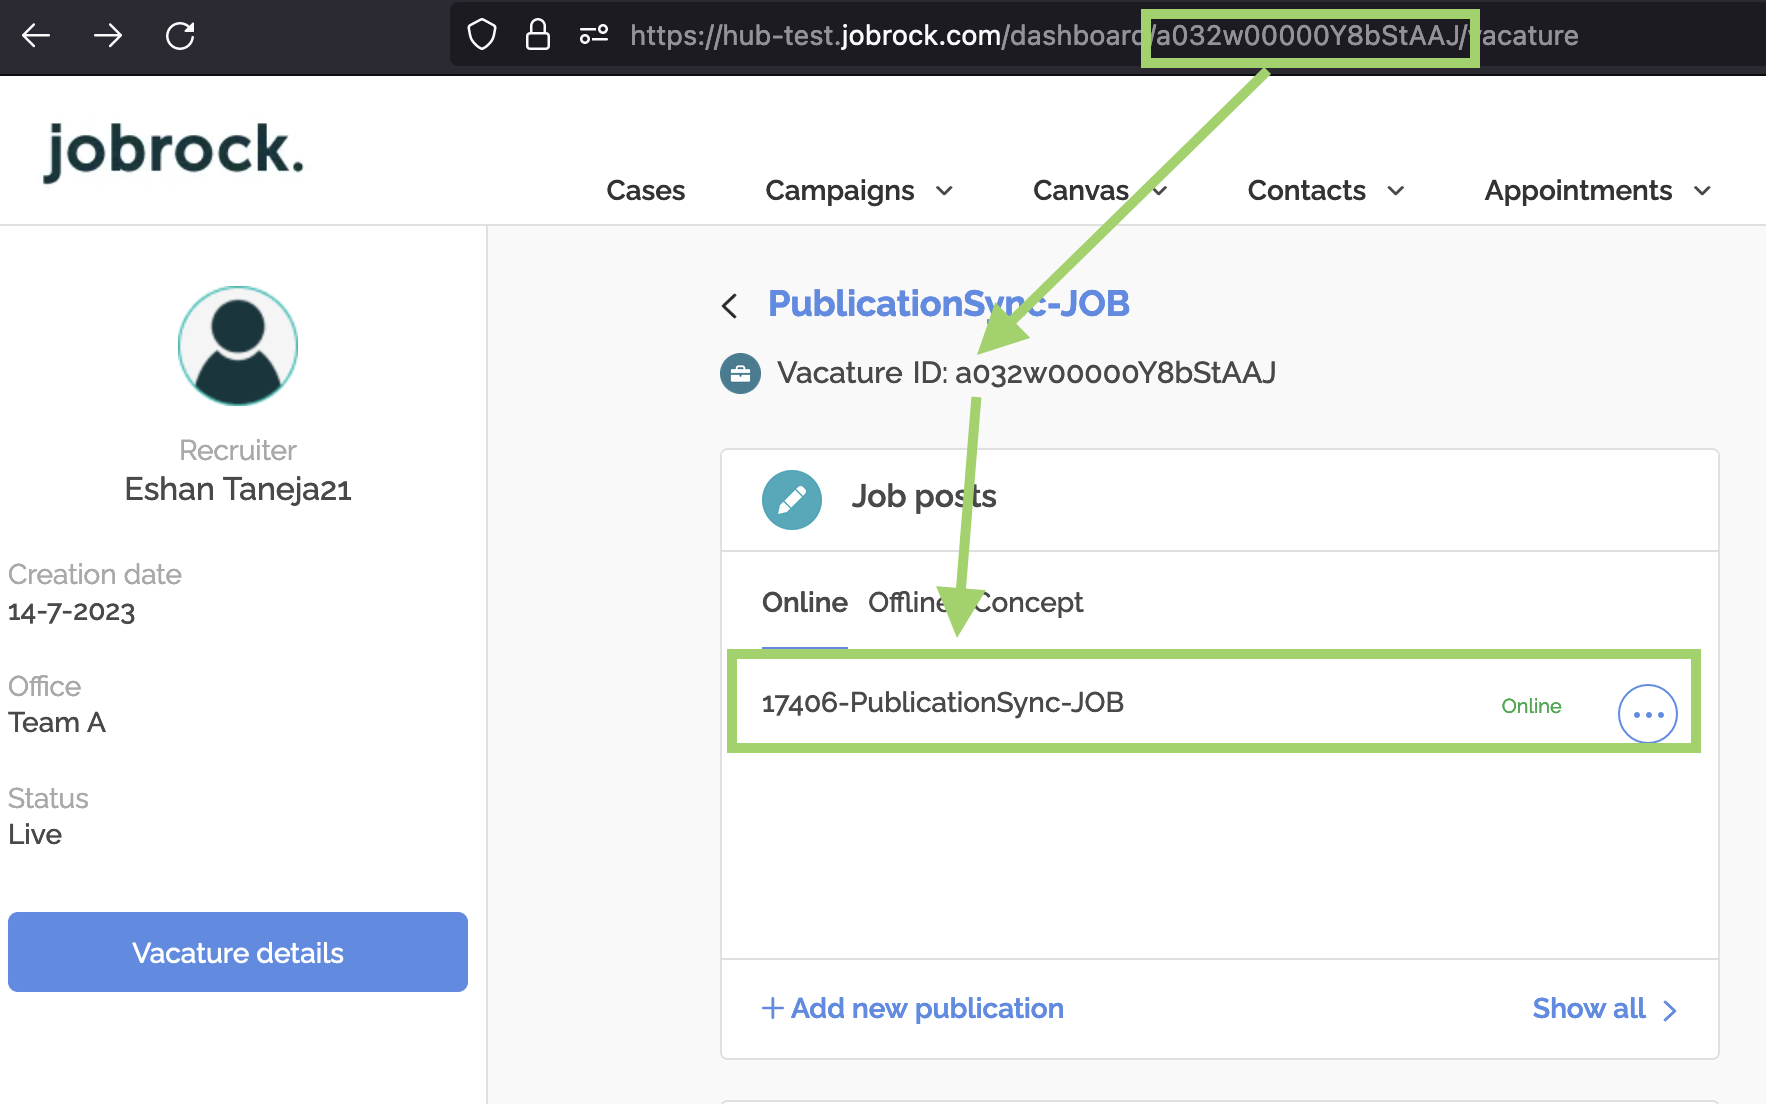Click the Online status label of the job post

pyautogui.click(x=1531, y=706)
